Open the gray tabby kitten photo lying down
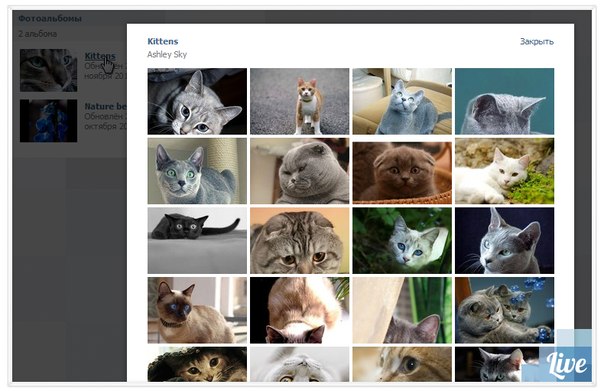Image resolution: width=604 pixels, height=391 pixels. [x=197, y=101]
